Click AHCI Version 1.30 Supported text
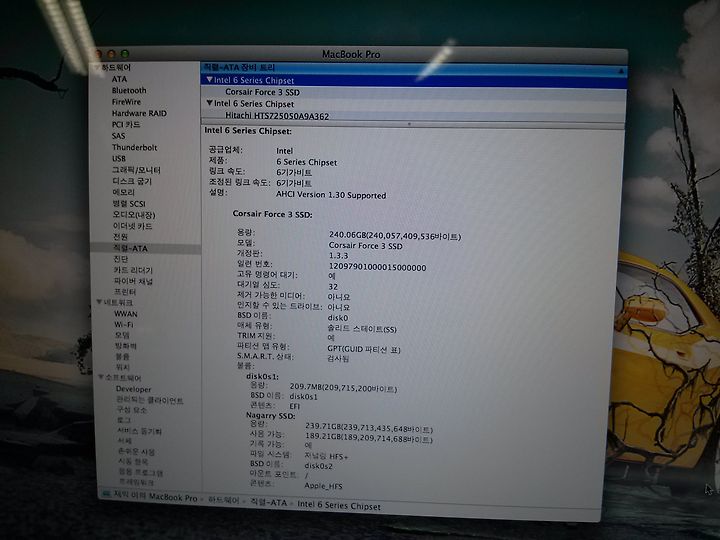This screenshot has height=540, width=720. click(x=331, y=195)
